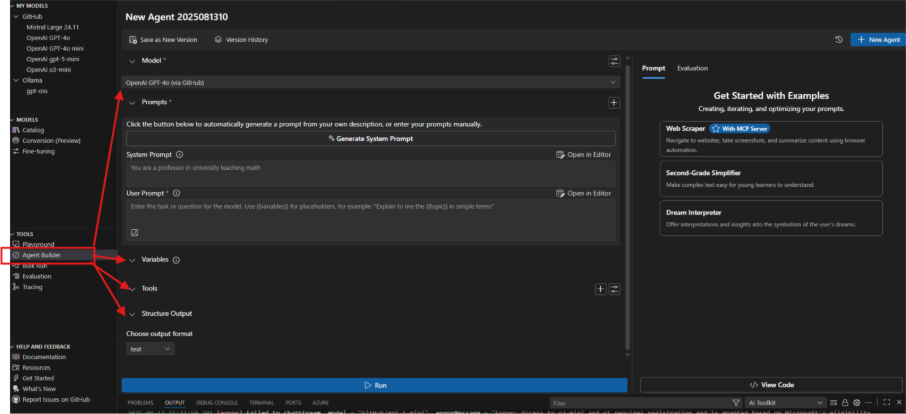906x414 pixels.
Task: Open the output format dropdown showing text
Action: tap(150, 349)
